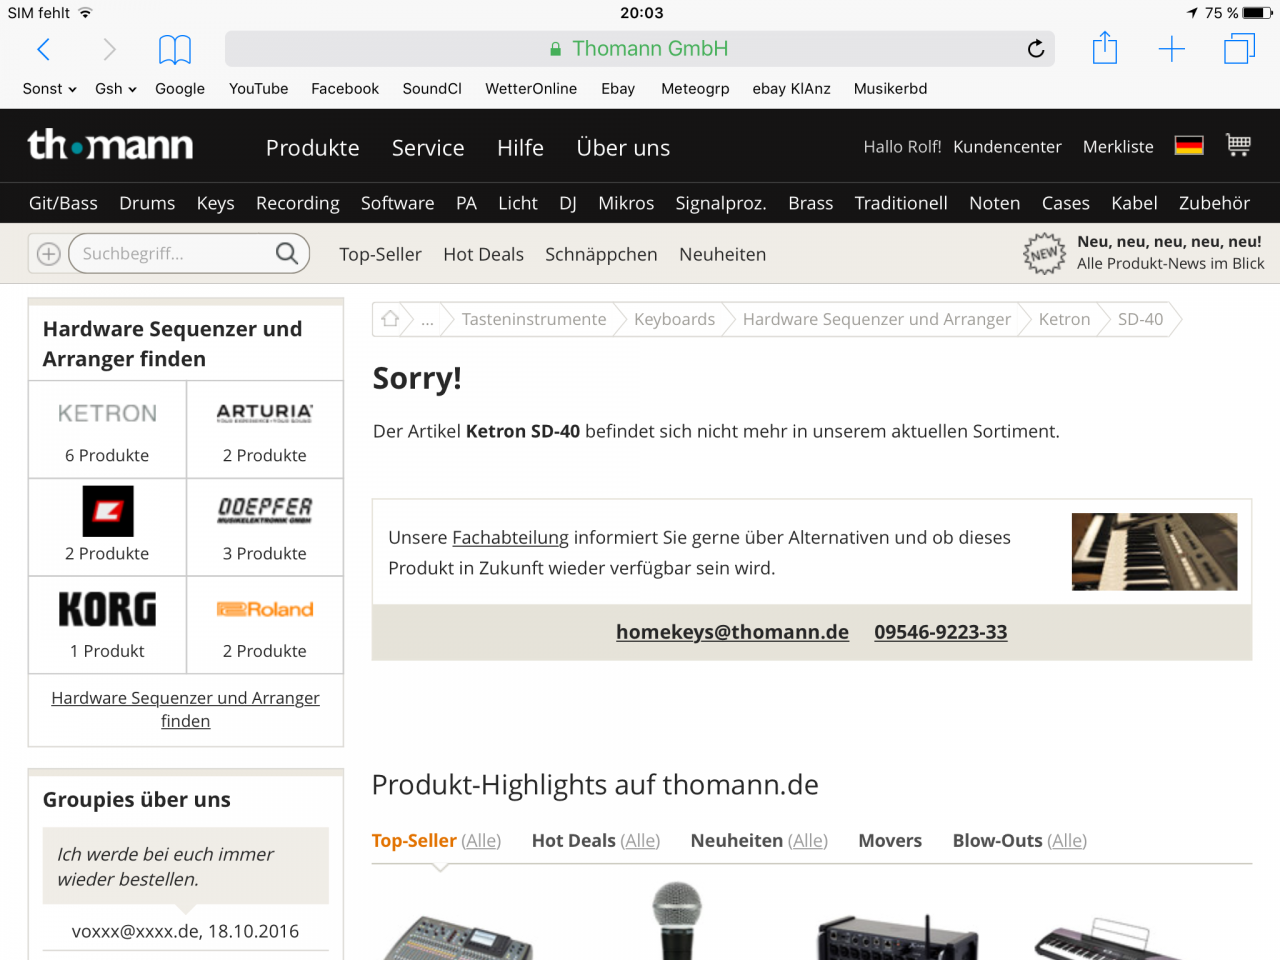The image size is (1280, 960).
Task: Open the shopping cart
Action: tap(1239, 145)
